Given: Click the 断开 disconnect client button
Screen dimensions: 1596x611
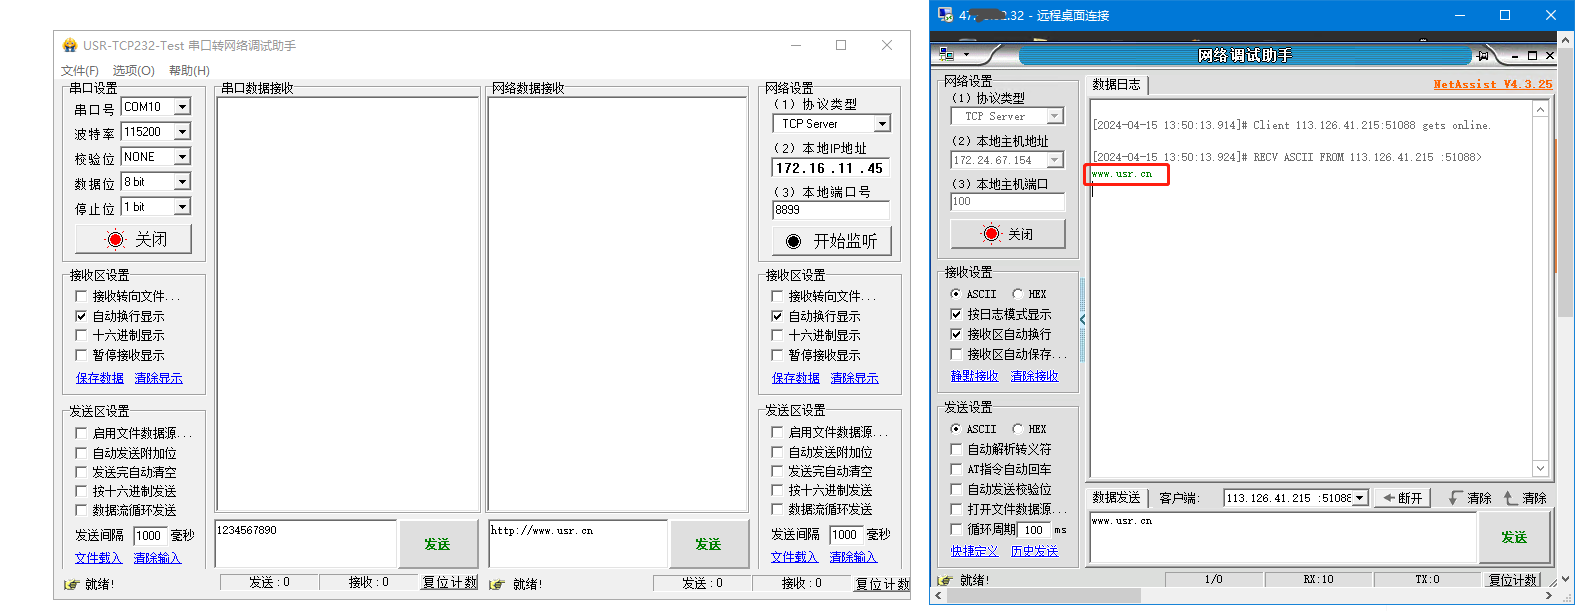Looking at the screenshot, I should pyautogui.click(x=1402, y=498).
